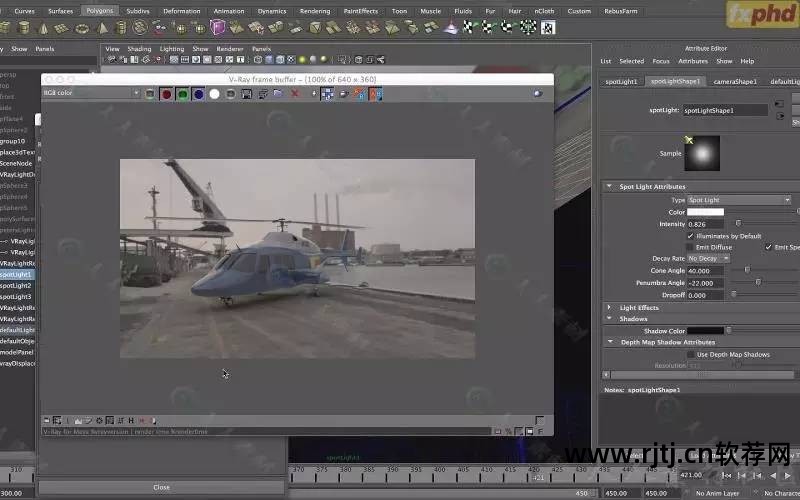Enable Use Depth Map Shadows checkbox

[691, 354]
